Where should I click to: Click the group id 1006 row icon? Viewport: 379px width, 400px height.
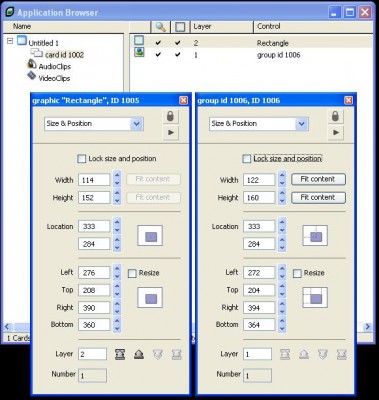(139, 53)
